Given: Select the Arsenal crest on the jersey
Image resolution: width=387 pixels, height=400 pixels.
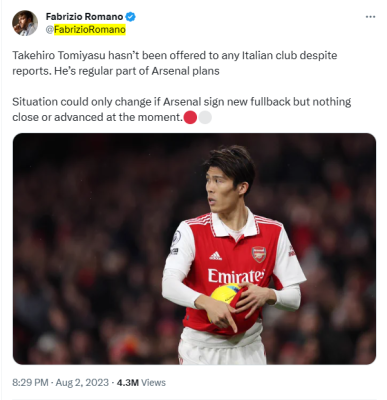Looking at the screenshot, I should [x=259, y=254].
